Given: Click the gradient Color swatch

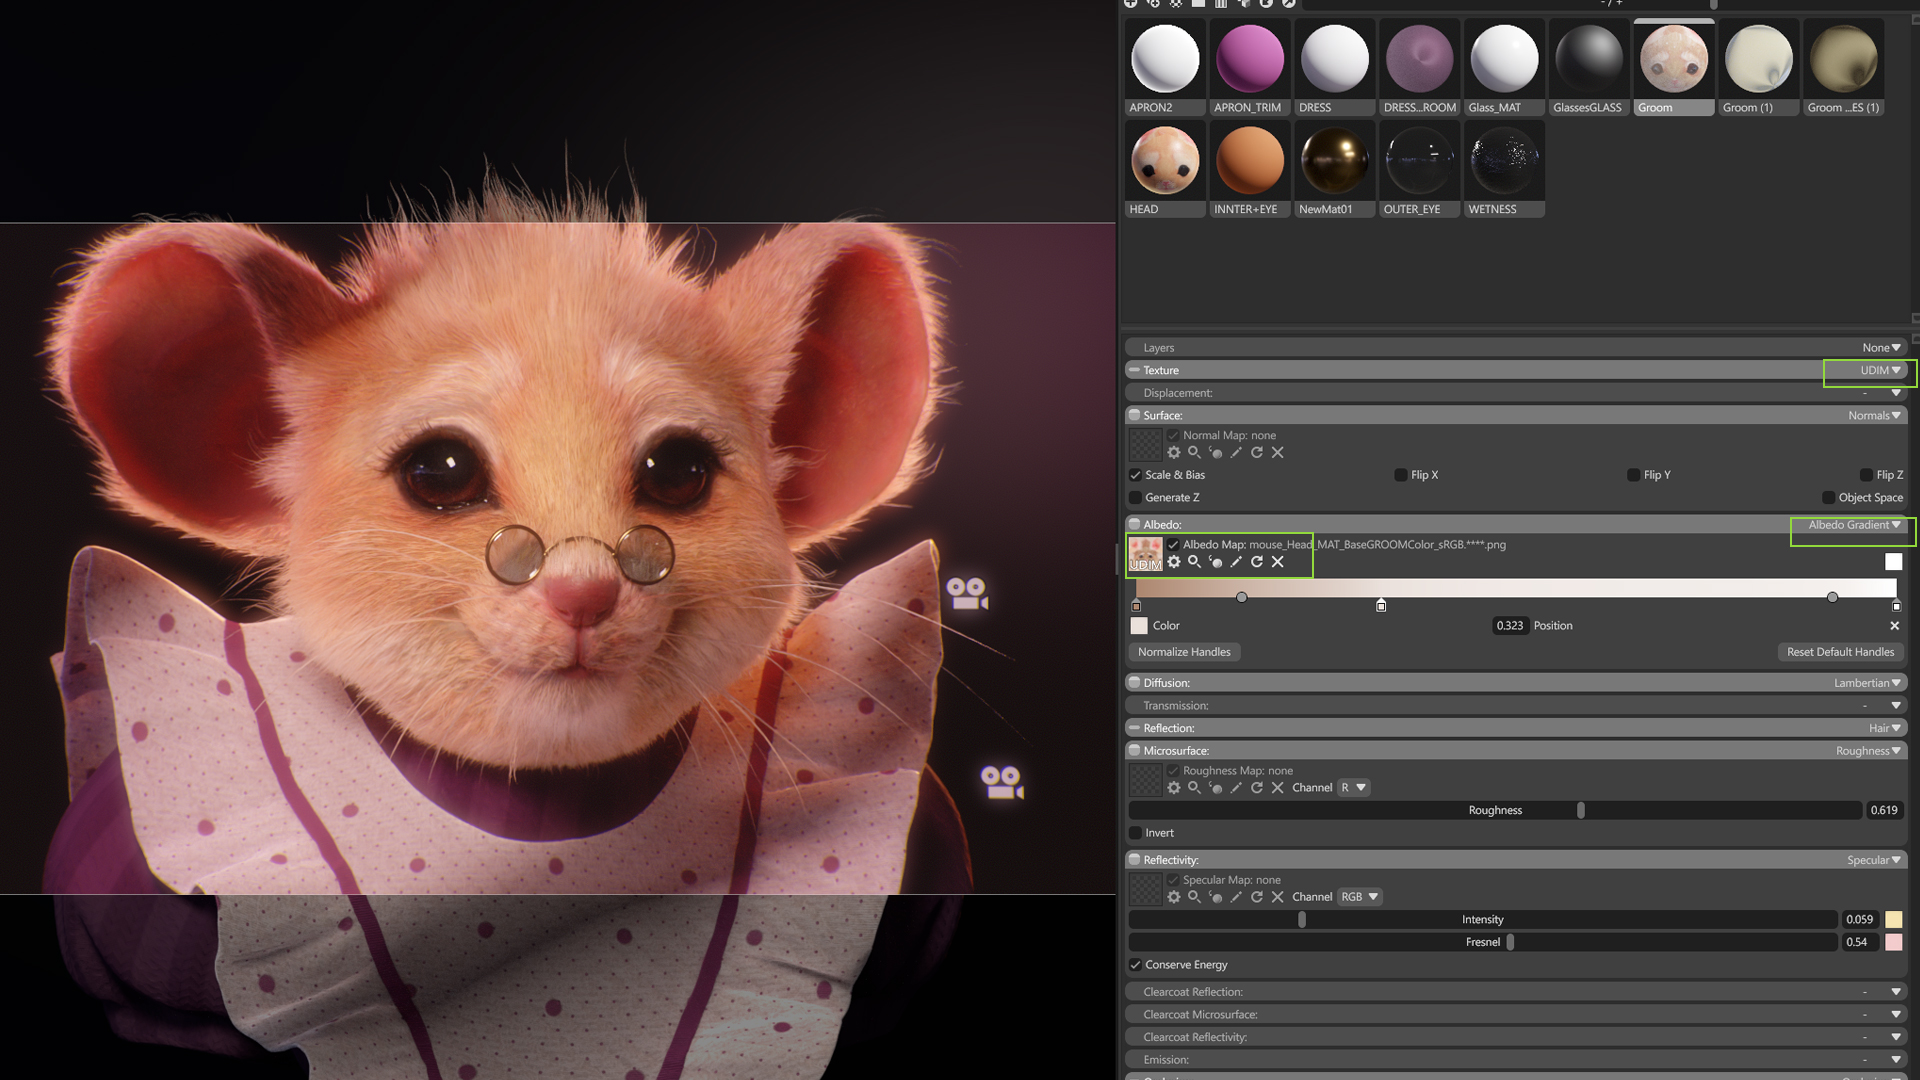Looking at the screenshot, I should (1139, 626).
